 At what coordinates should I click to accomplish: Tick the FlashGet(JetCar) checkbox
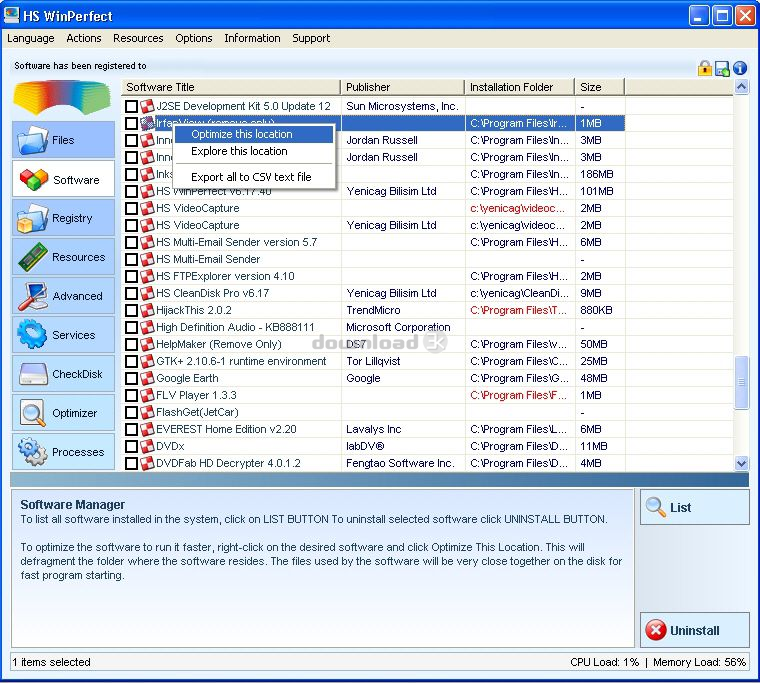tap(131, 412)
